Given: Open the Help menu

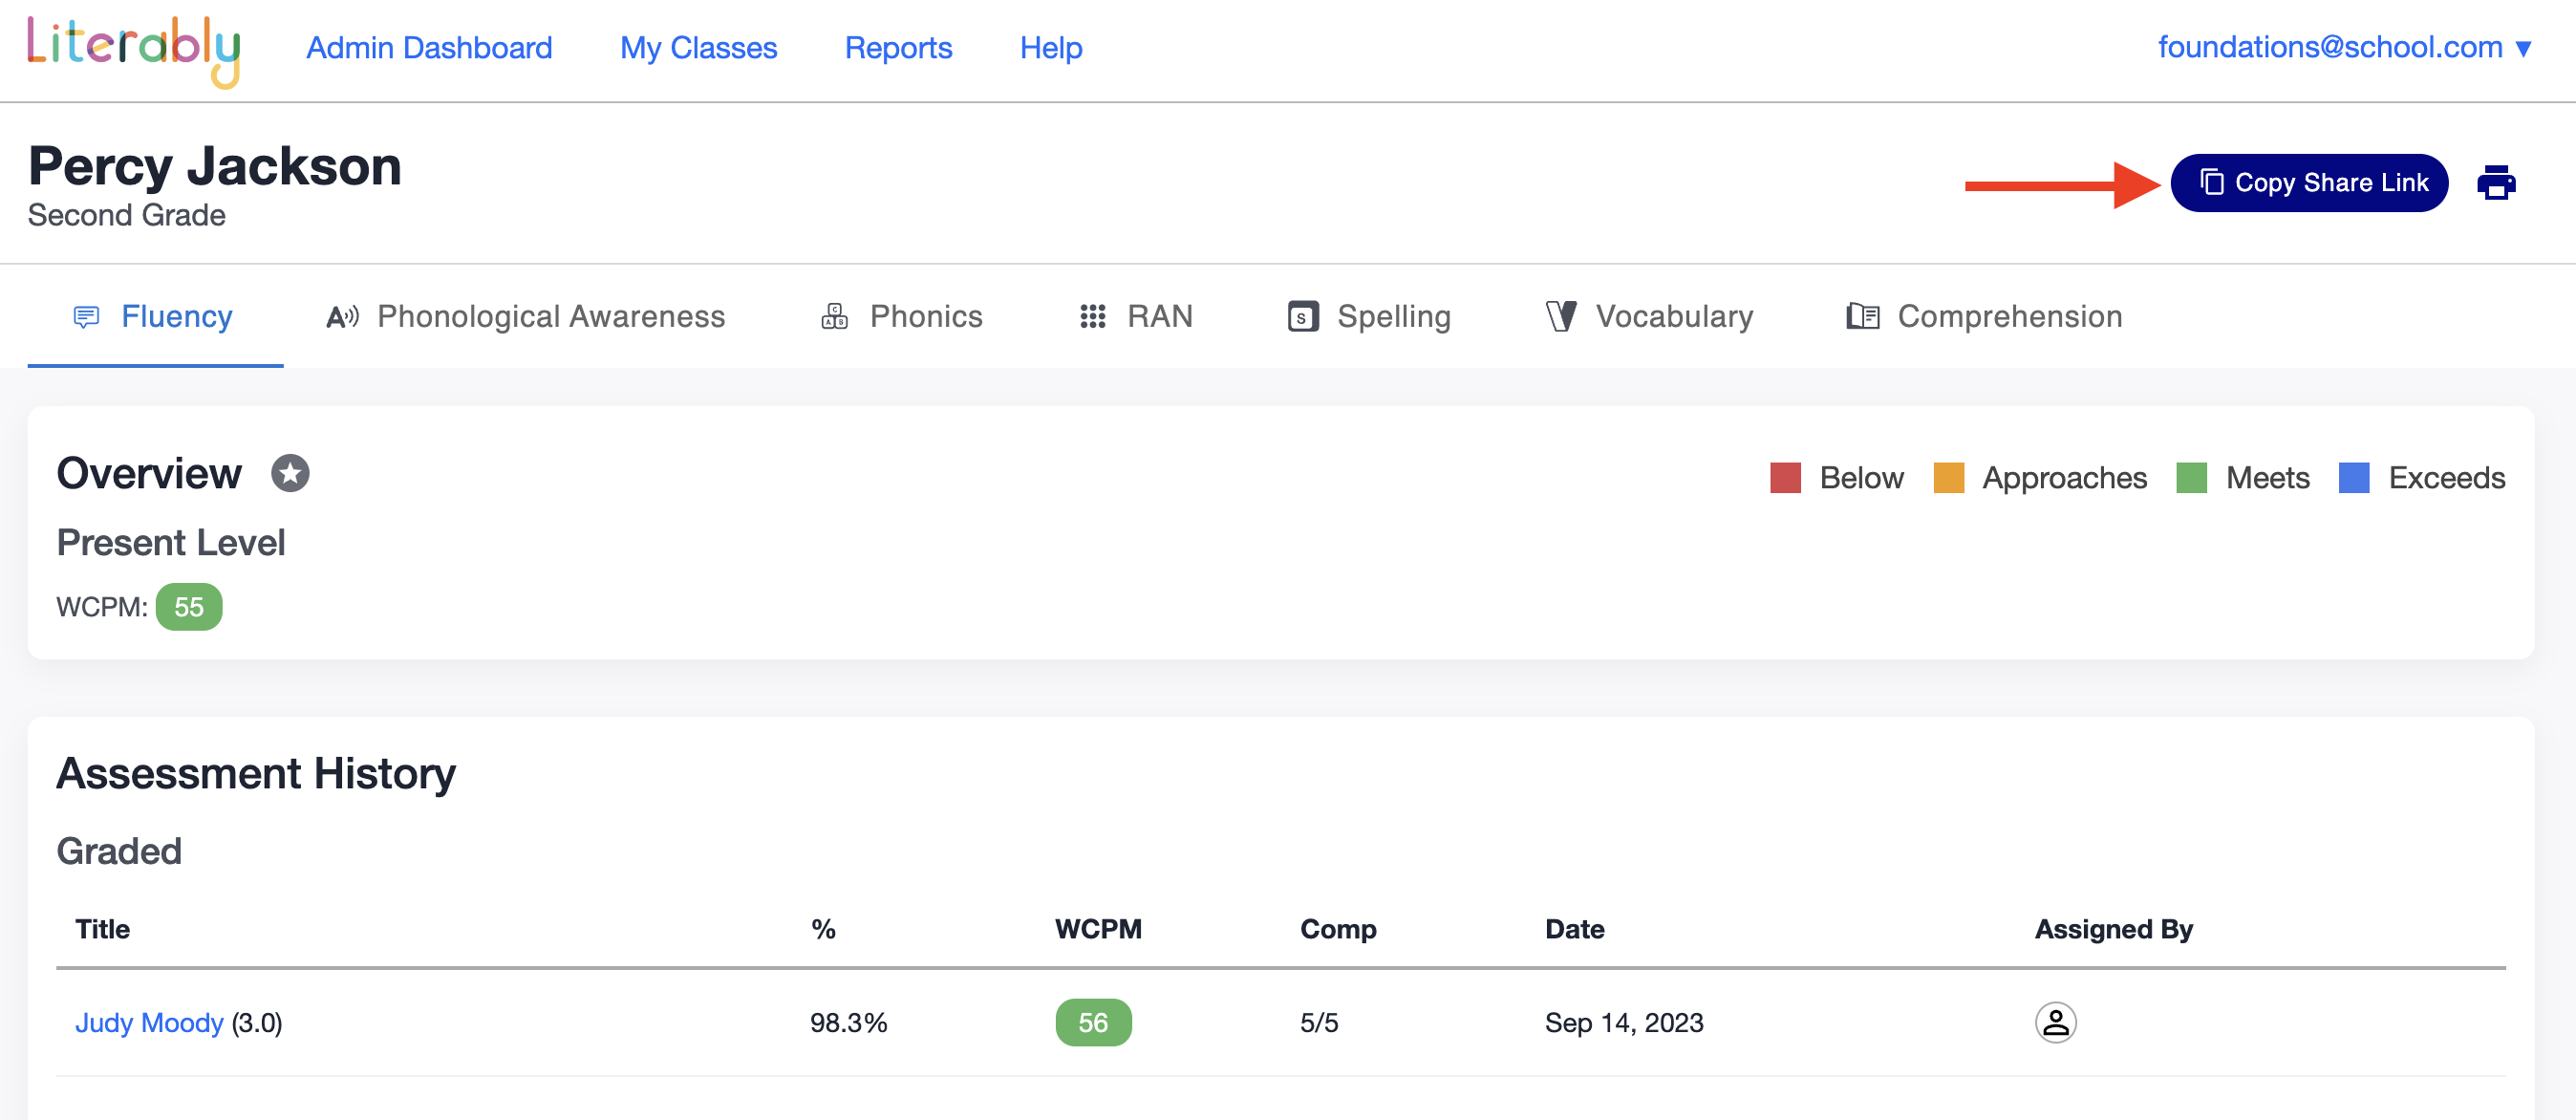Looking at the screenshot, I should pyautogui.click(x=1051, y=48).
